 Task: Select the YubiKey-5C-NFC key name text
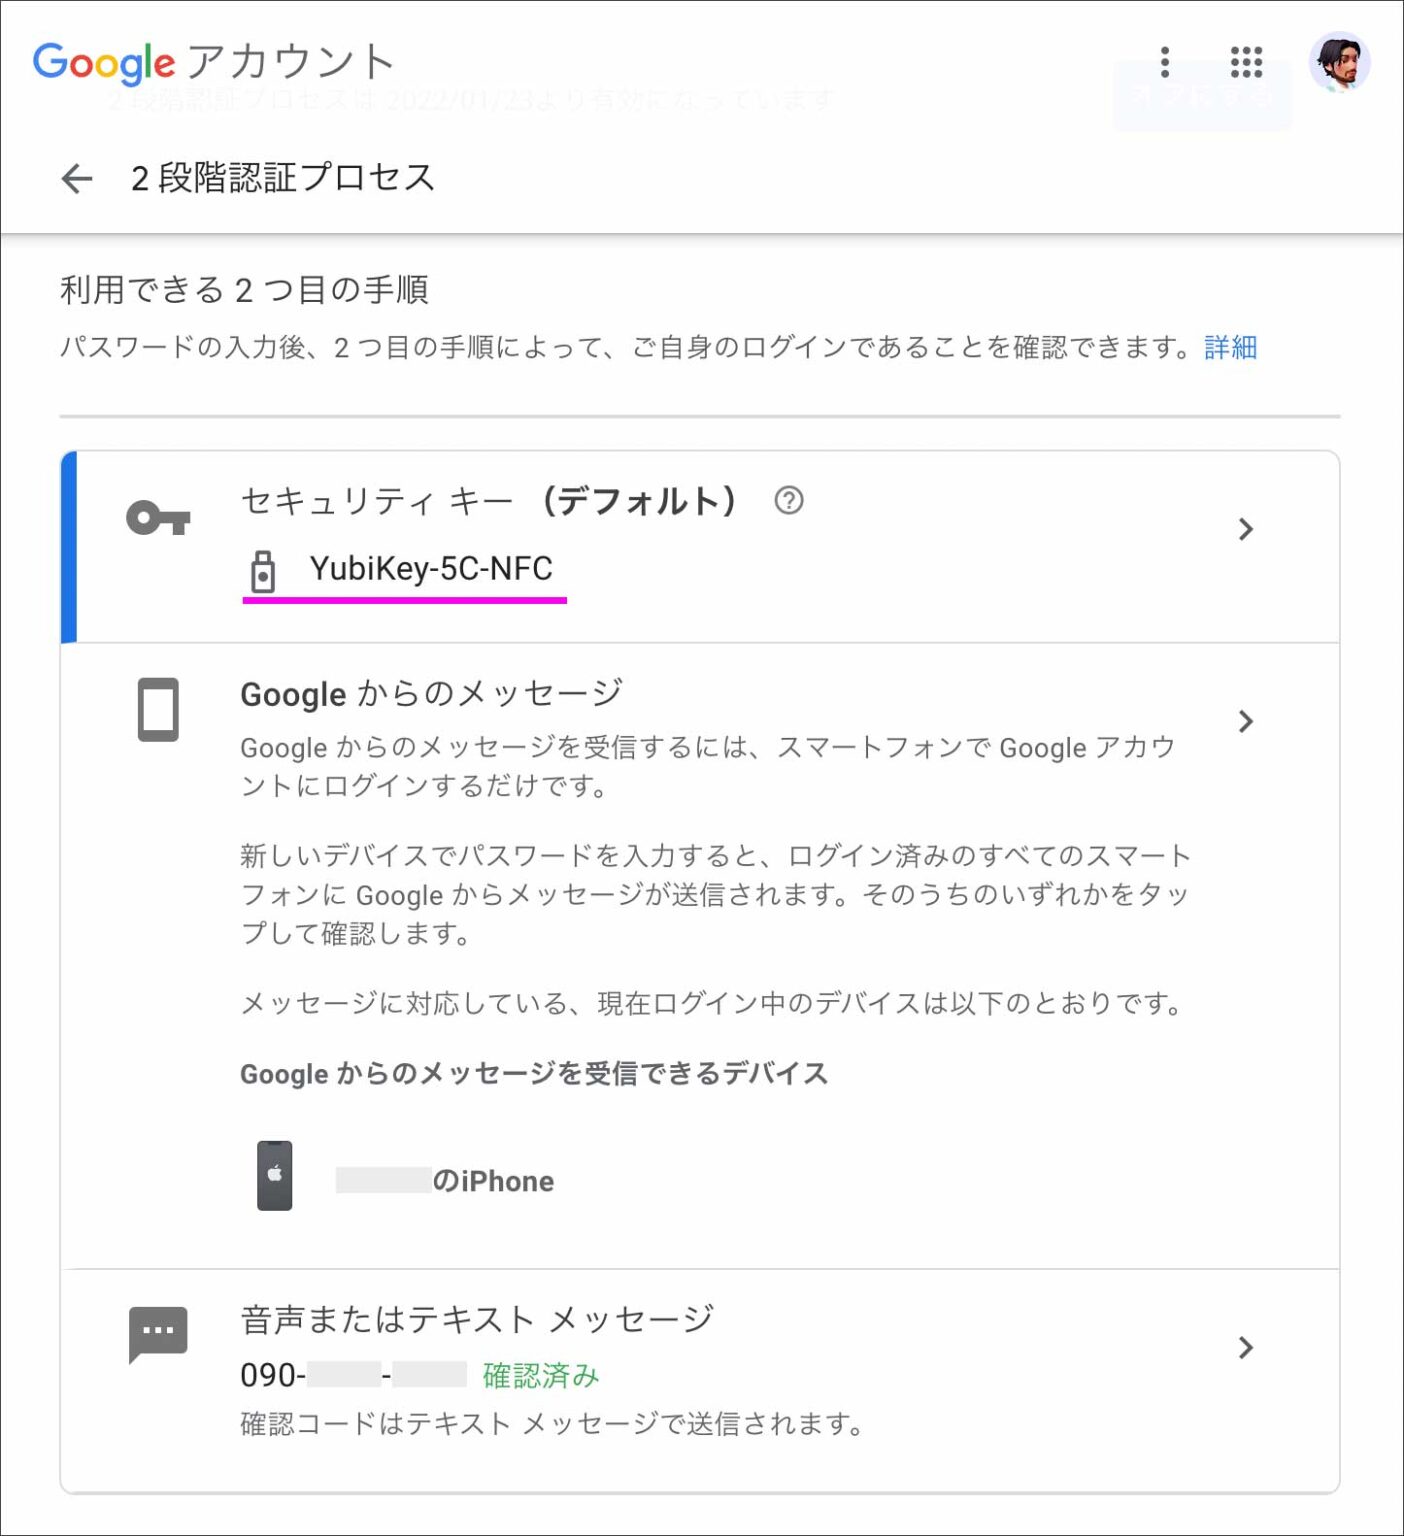[430, 569]
